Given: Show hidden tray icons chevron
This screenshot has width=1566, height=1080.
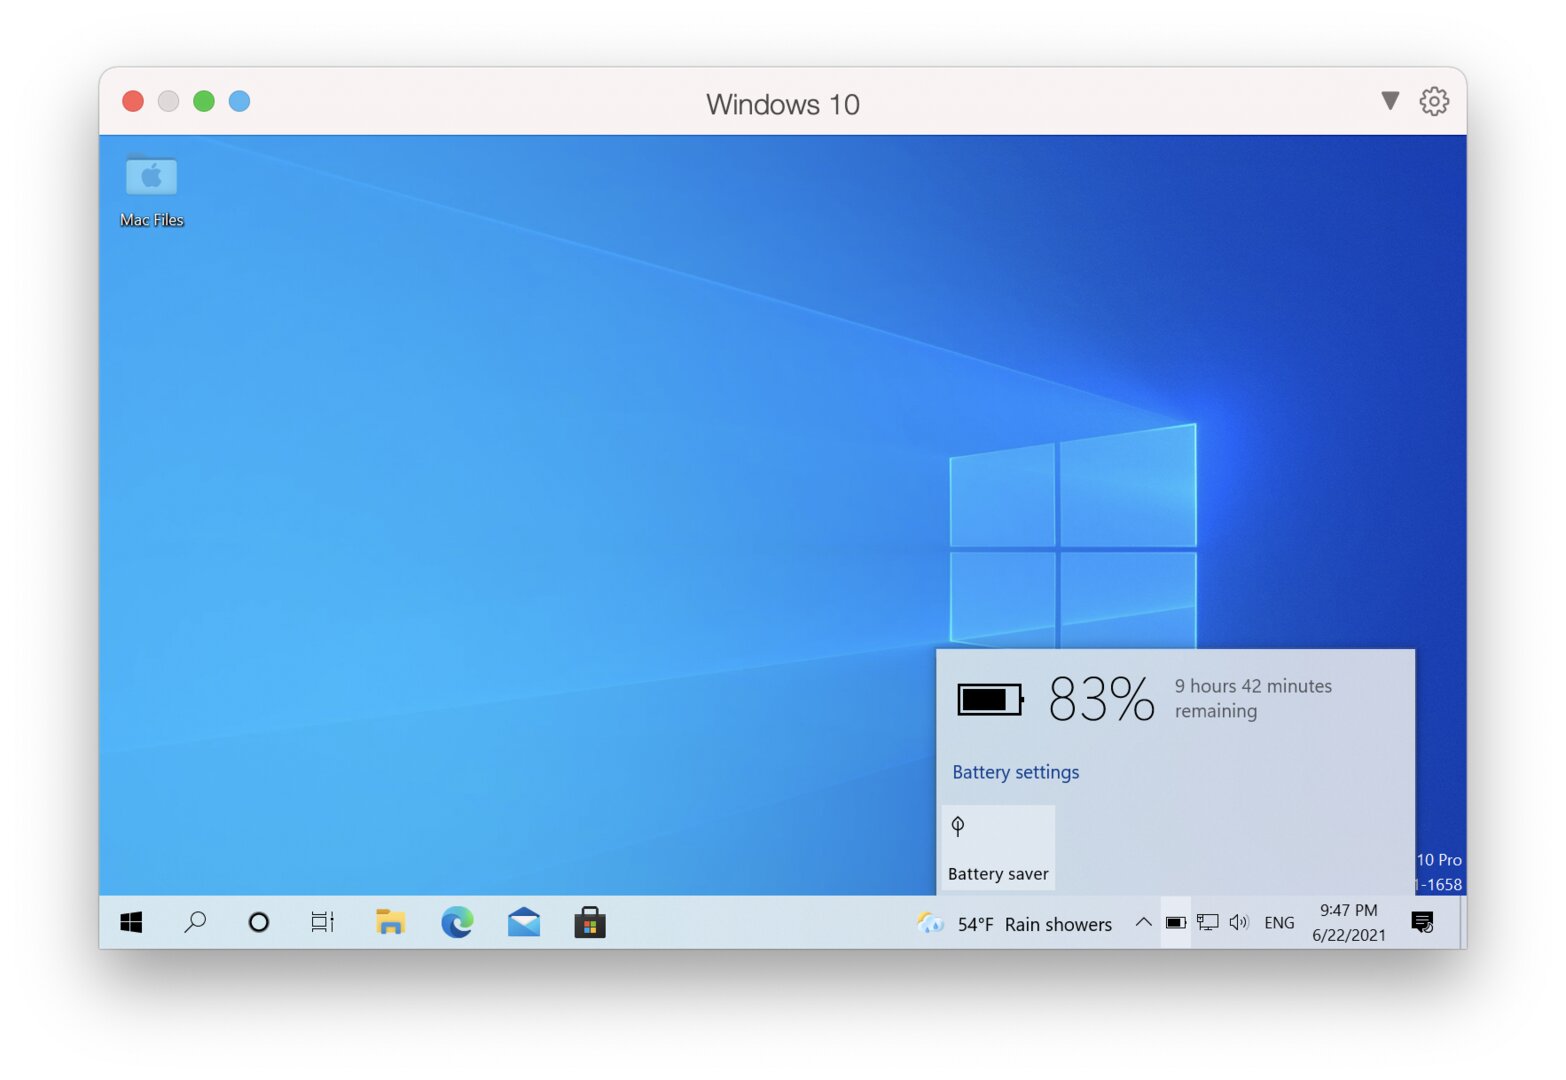Looking at the screenshot, I should point(1143,922).
